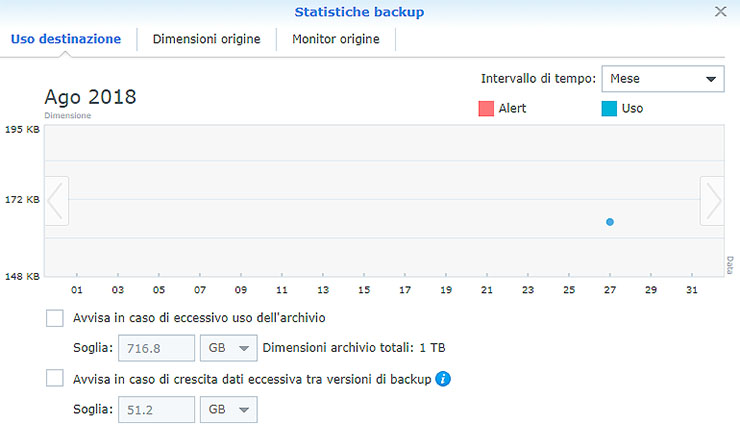Click the 716.8 threshold input field
This screenshot has height=448, width=740.
(x=156, y=348)
